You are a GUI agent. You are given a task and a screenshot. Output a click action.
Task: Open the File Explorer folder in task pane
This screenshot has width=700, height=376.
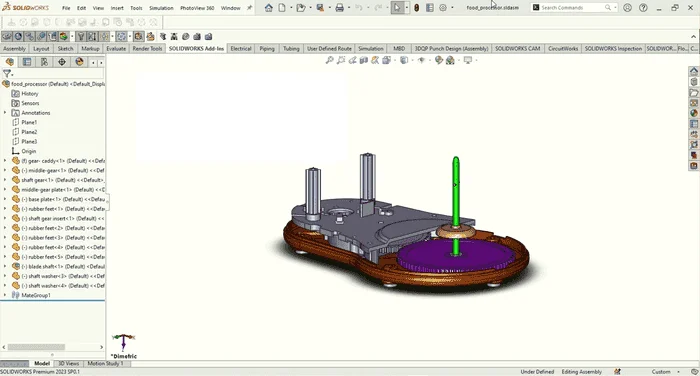click(694, 92)
